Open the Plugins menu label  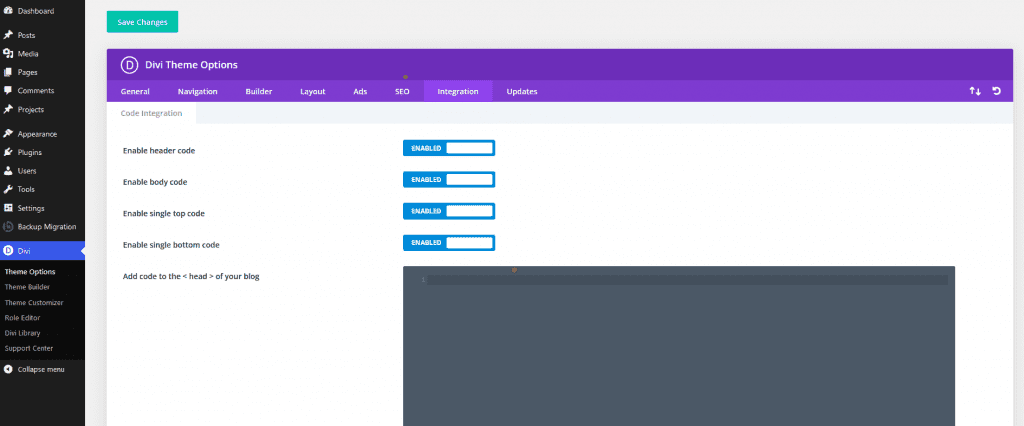(x=29, y=152)
